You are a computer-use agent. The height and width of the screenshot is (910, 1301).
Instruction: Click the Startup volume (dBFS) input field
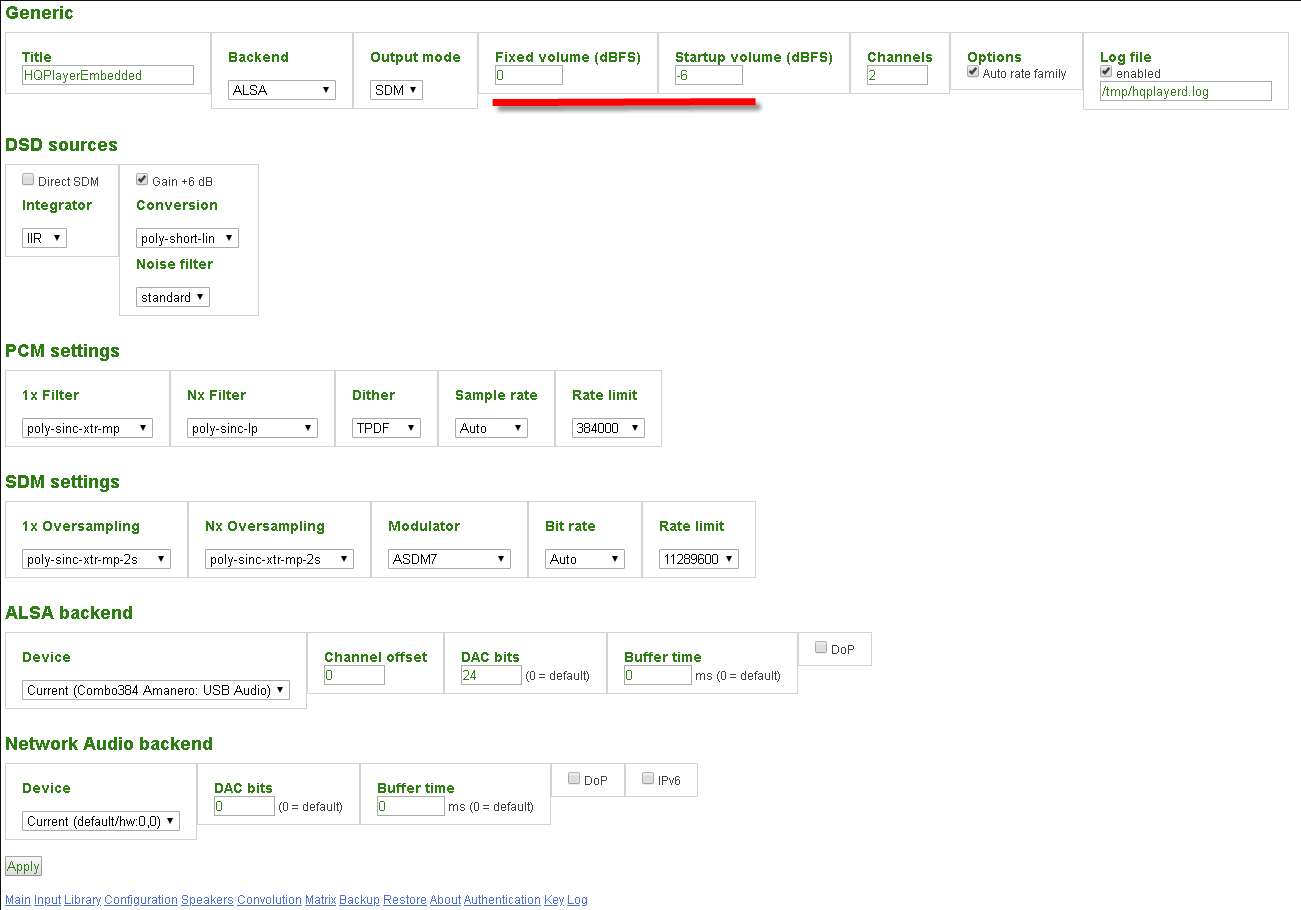point(709,75)
